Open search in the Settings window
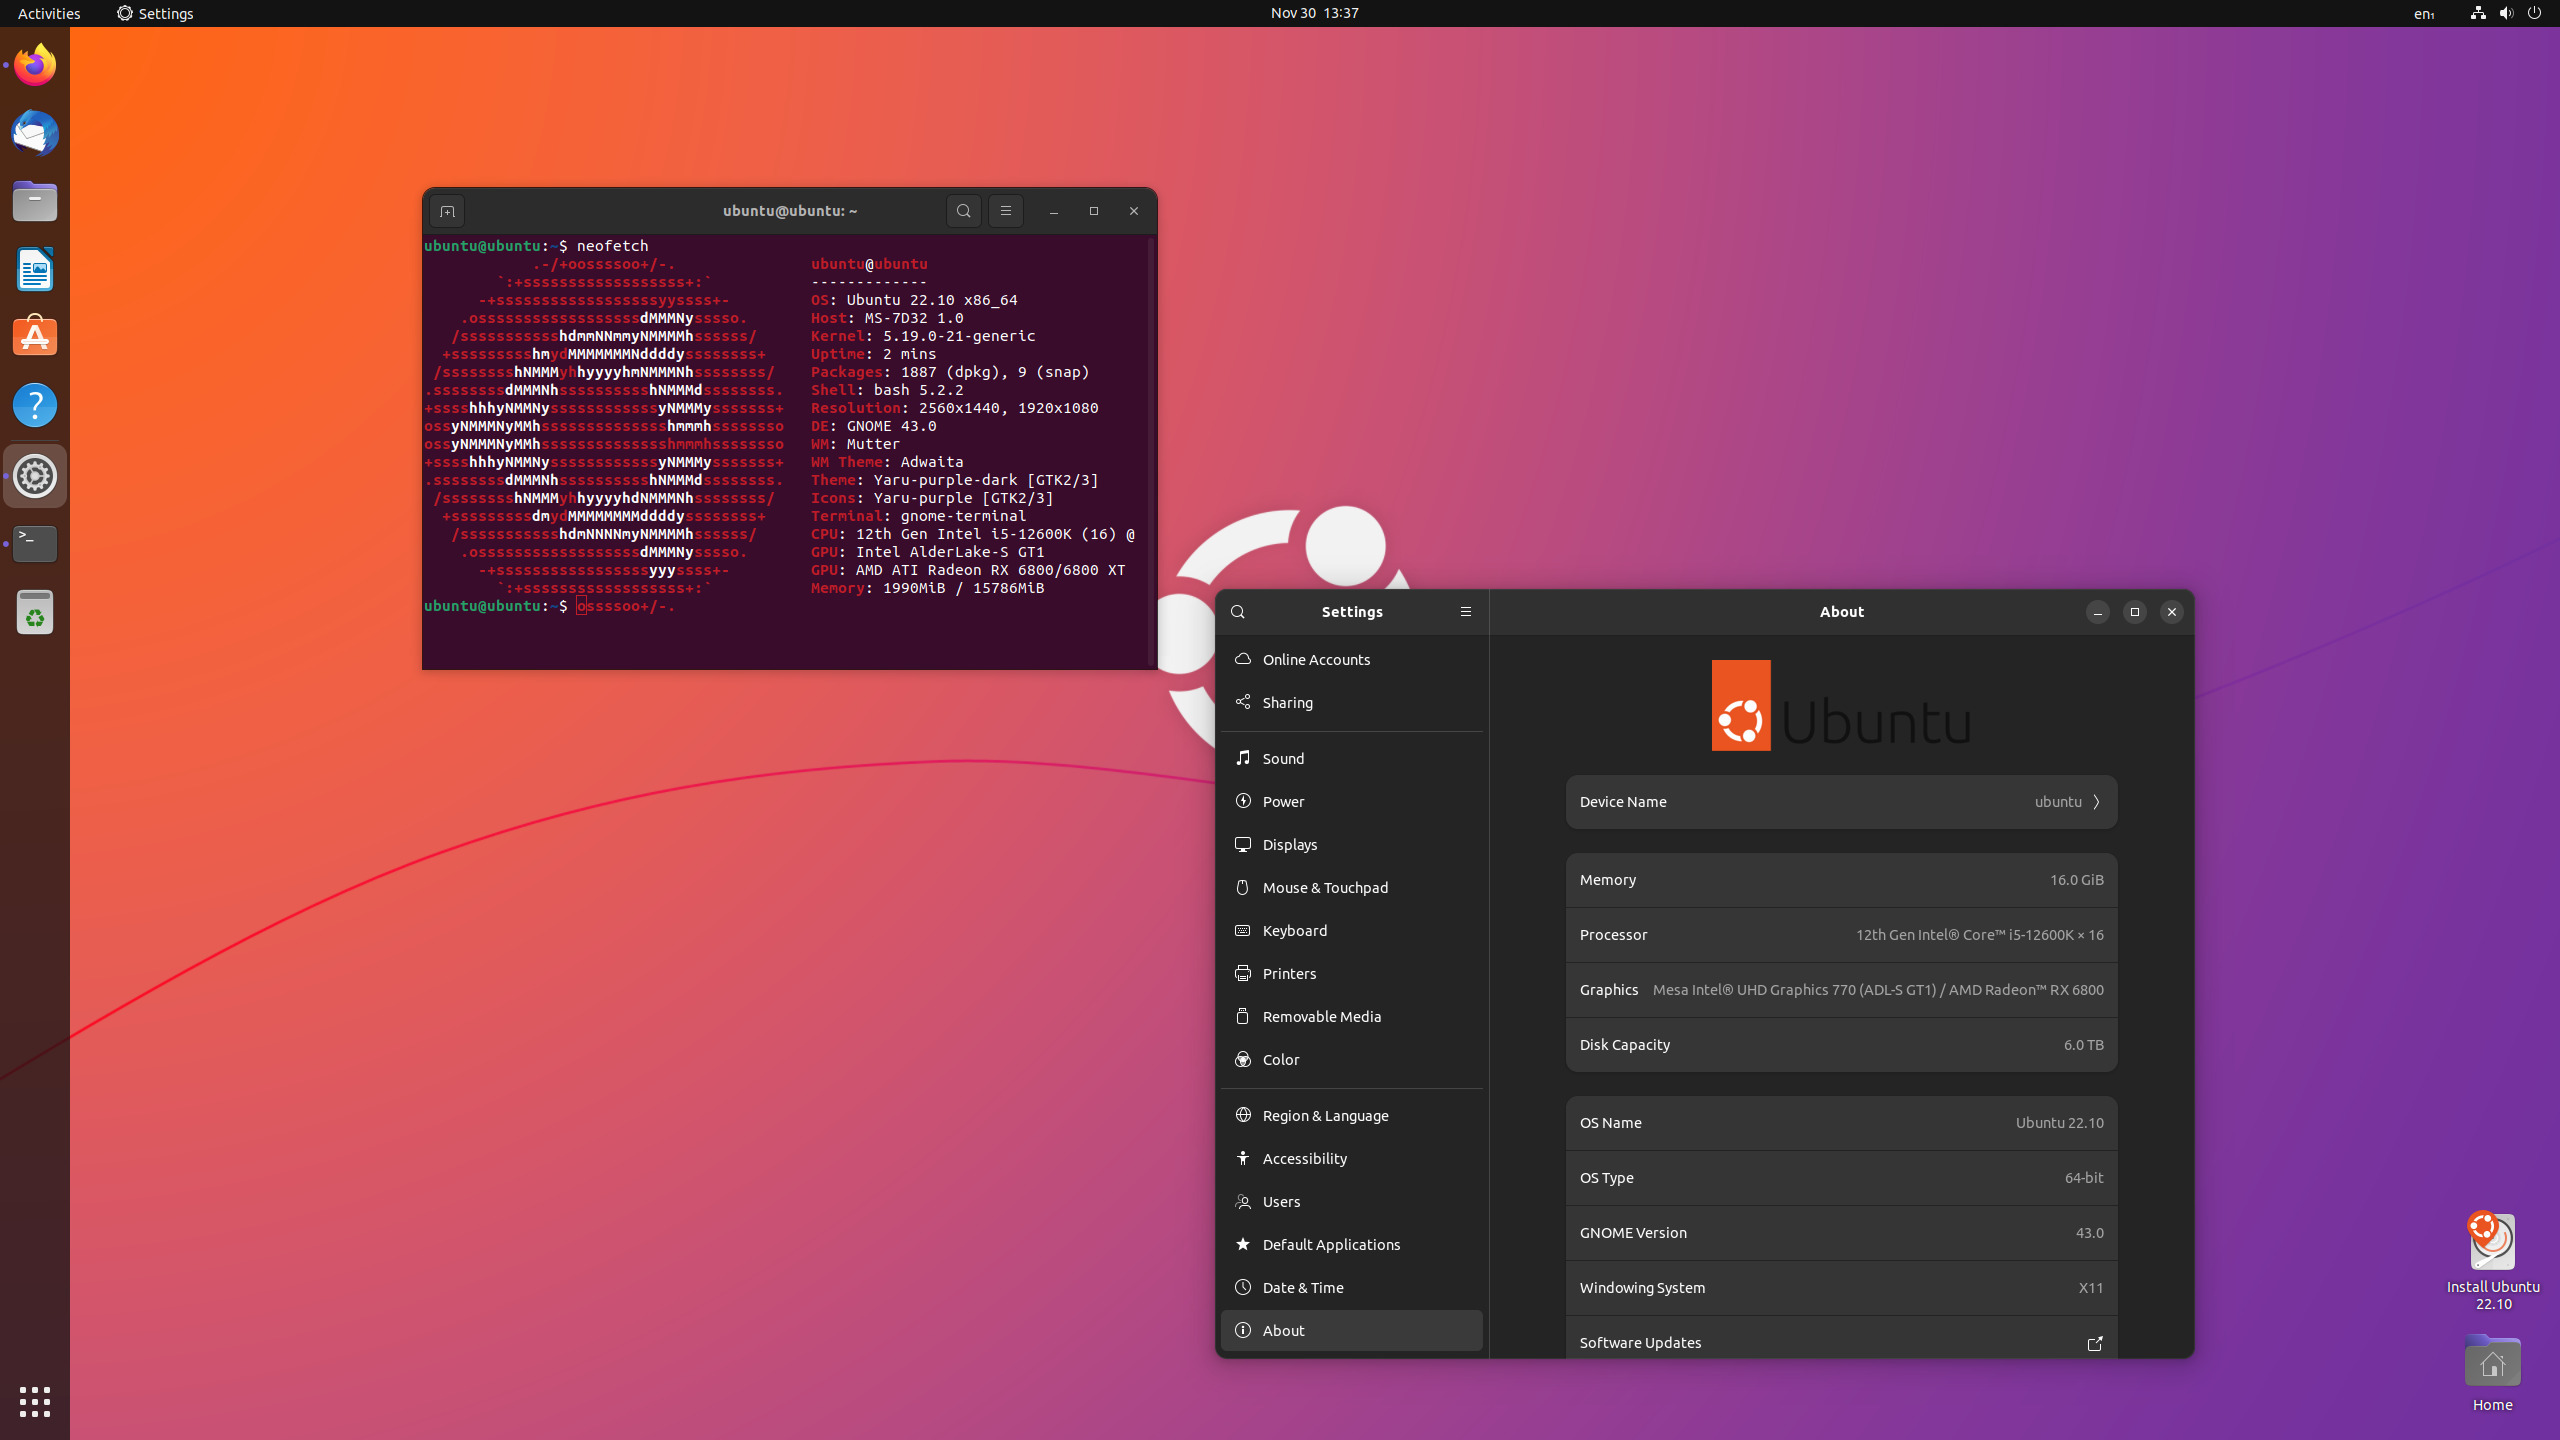The height and width of the screenshot is (1440, 2560). (x=1238, y=611)
